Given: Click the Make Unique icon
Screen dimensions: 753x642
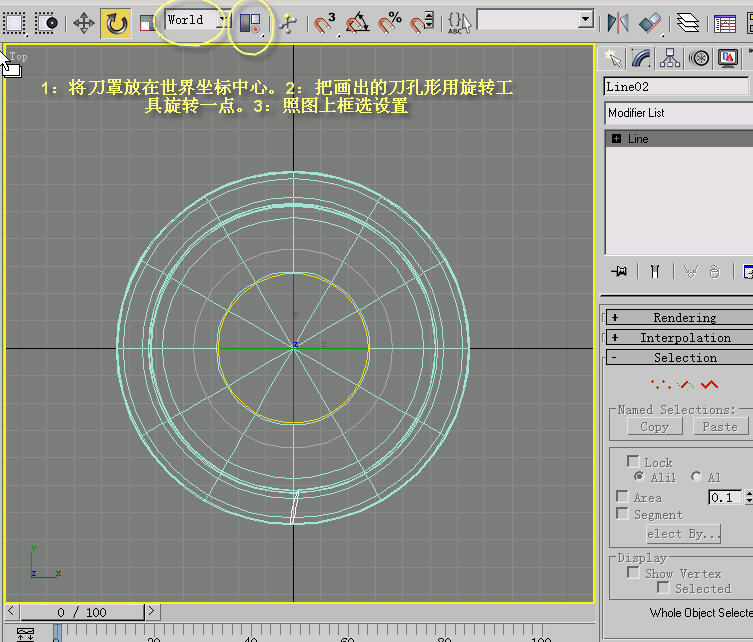Looking at the screenshot, I should click(691, 271).
